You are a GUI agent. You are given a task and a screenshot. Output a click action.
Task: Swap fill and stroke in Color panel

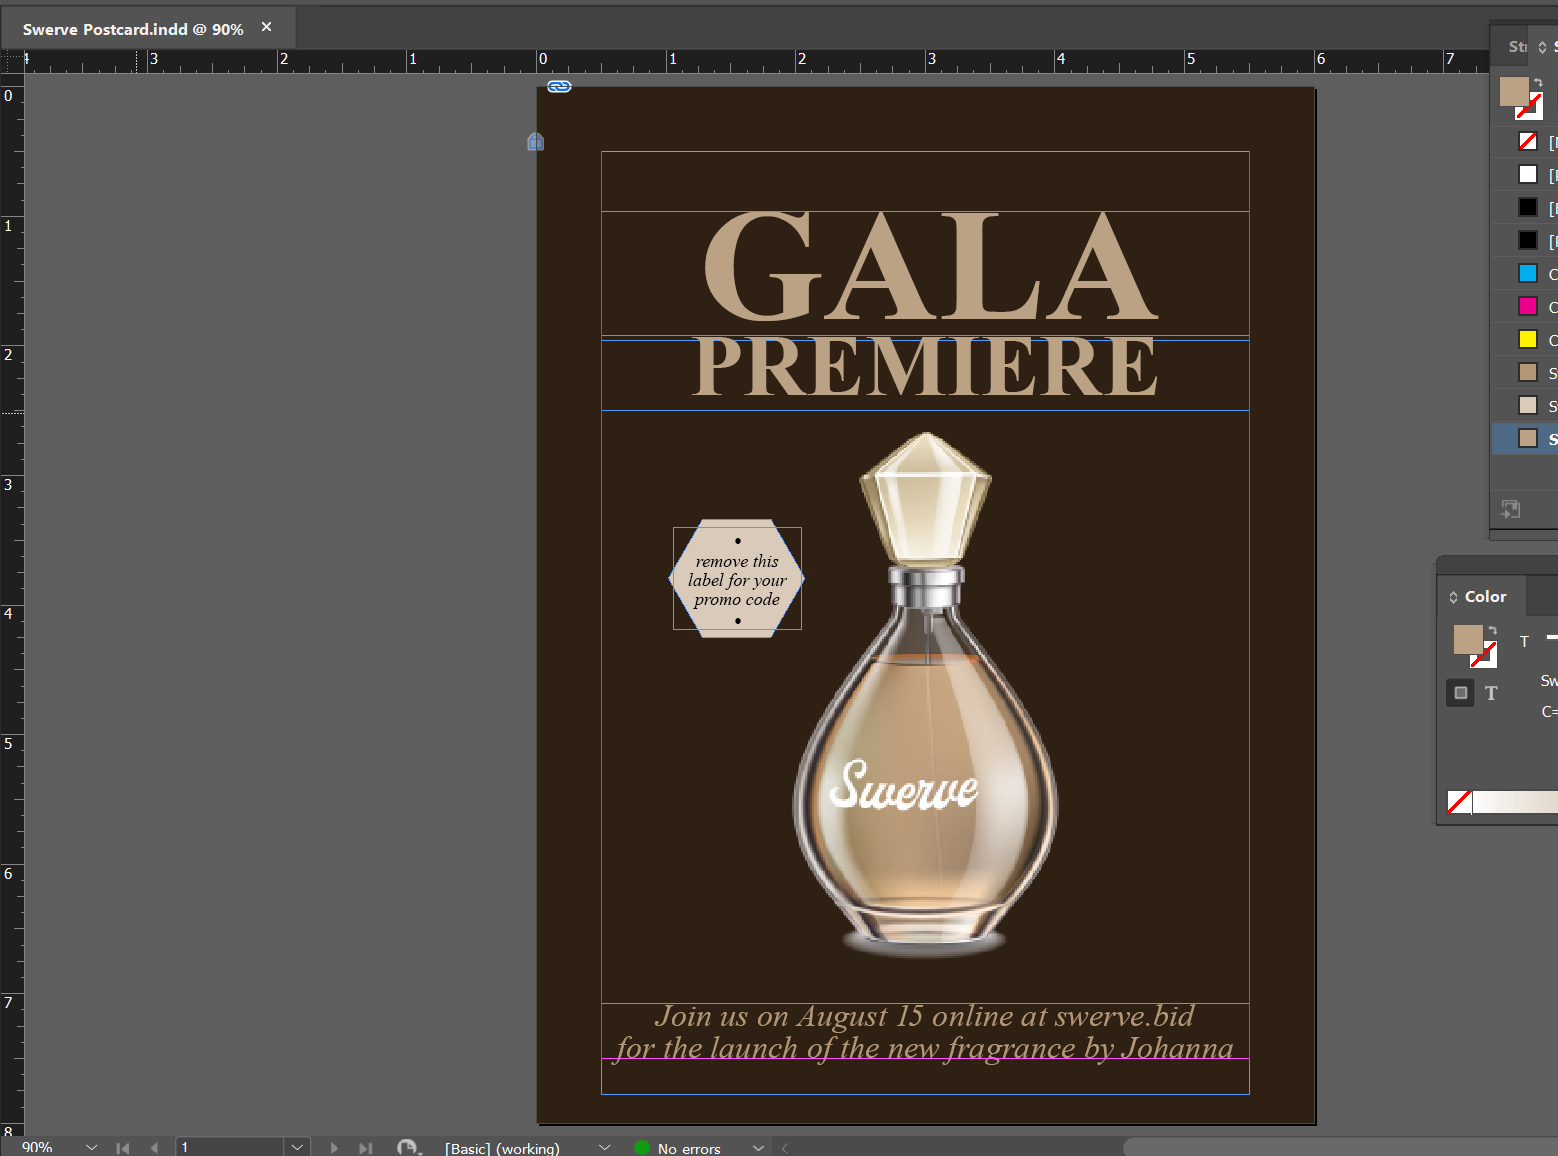click(1491, 631)
